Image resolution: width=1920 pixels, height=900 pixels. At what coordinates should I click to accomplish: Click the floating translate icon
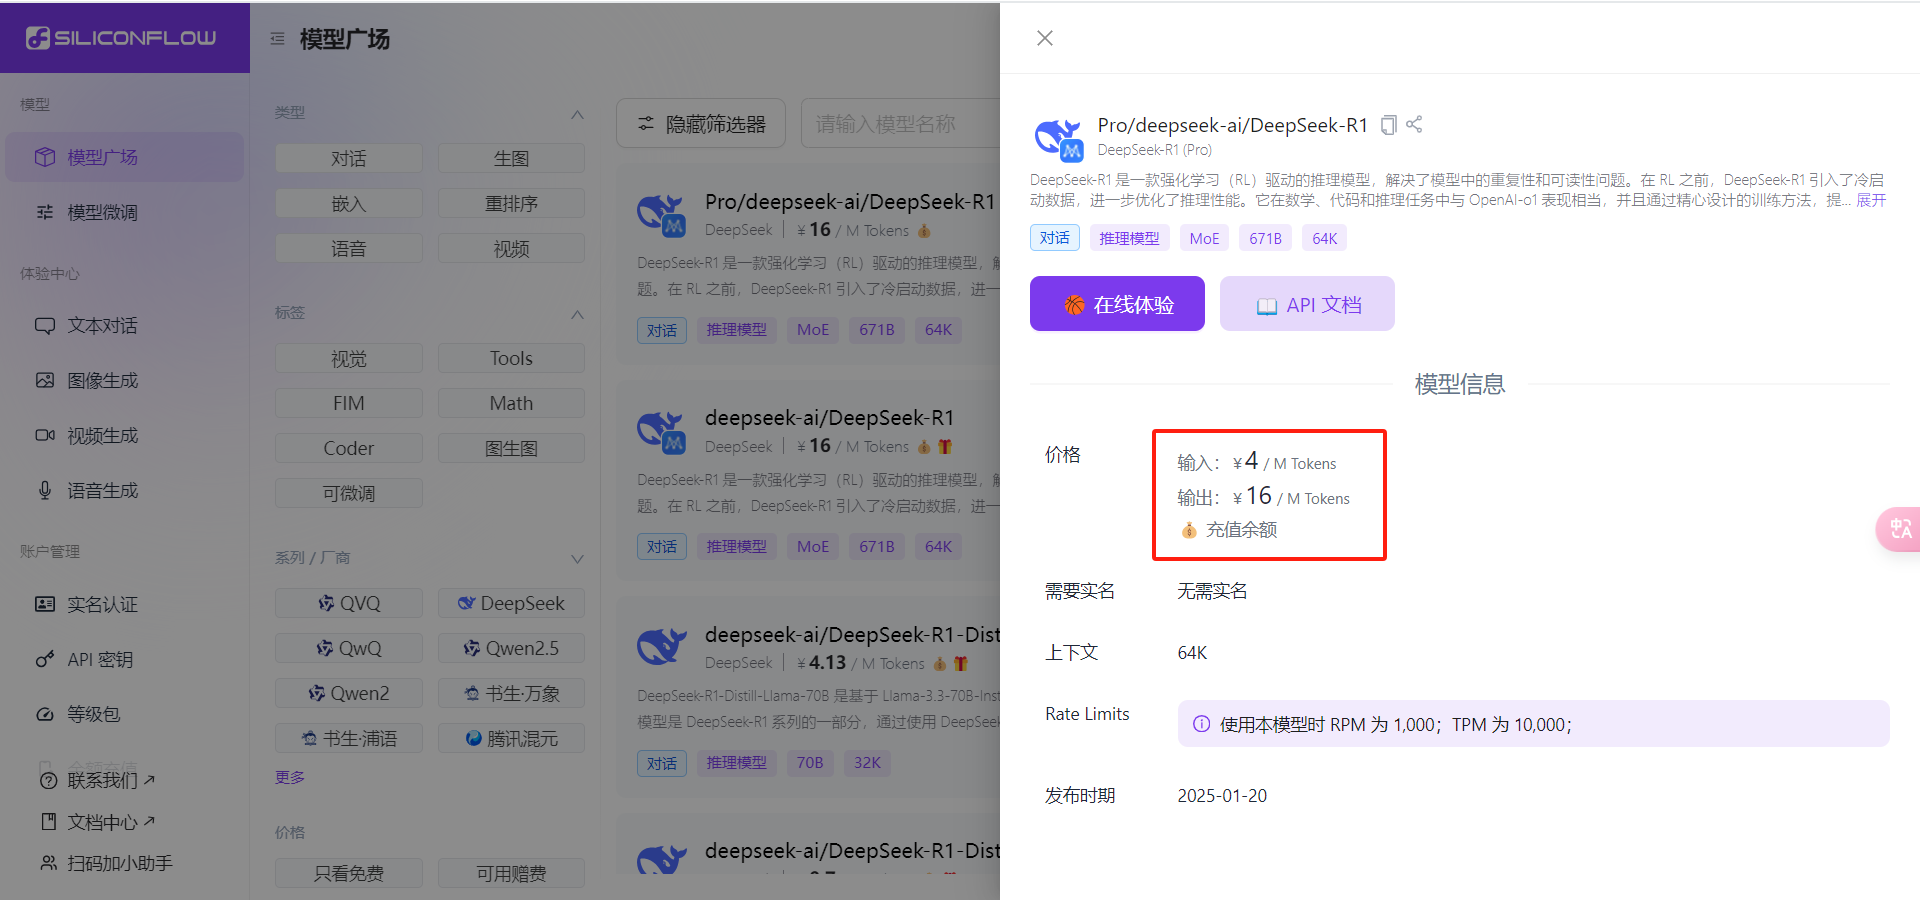point(1899,529)
